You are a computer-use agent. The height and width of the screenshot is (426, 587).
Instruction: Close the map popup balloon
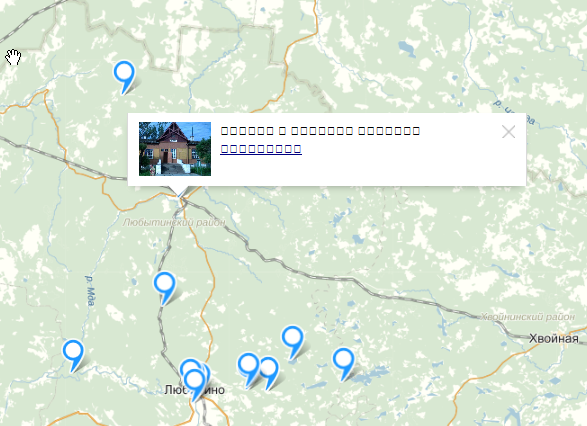[508, 132]
